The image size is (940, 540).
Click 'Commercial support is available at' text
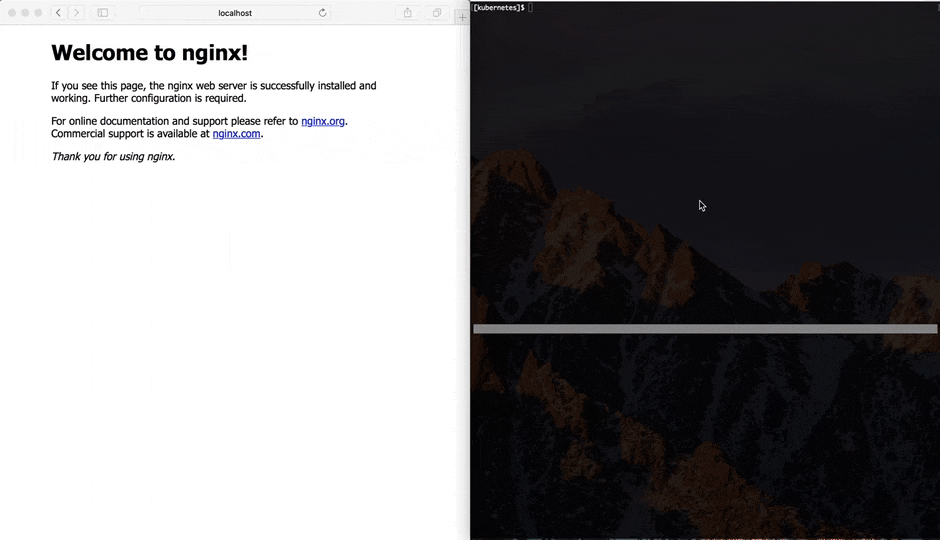[x=130, y=134]
